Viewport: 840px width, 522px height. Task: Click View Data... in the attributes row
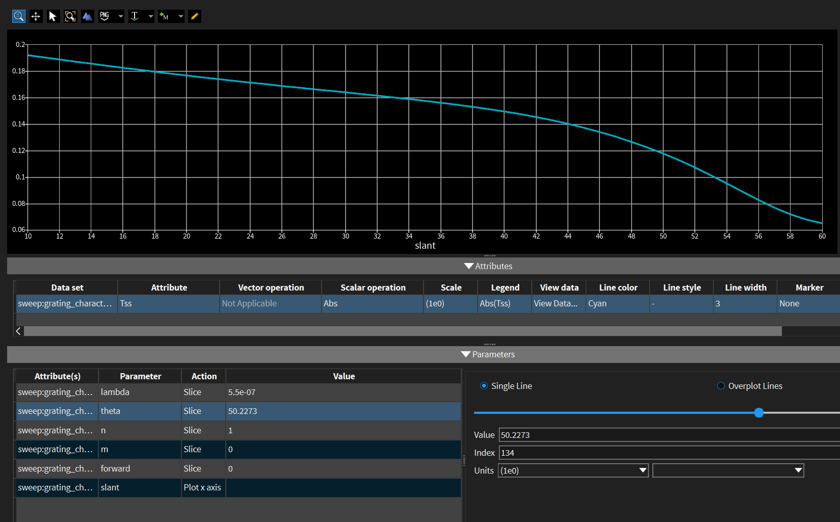coord(558,303)
